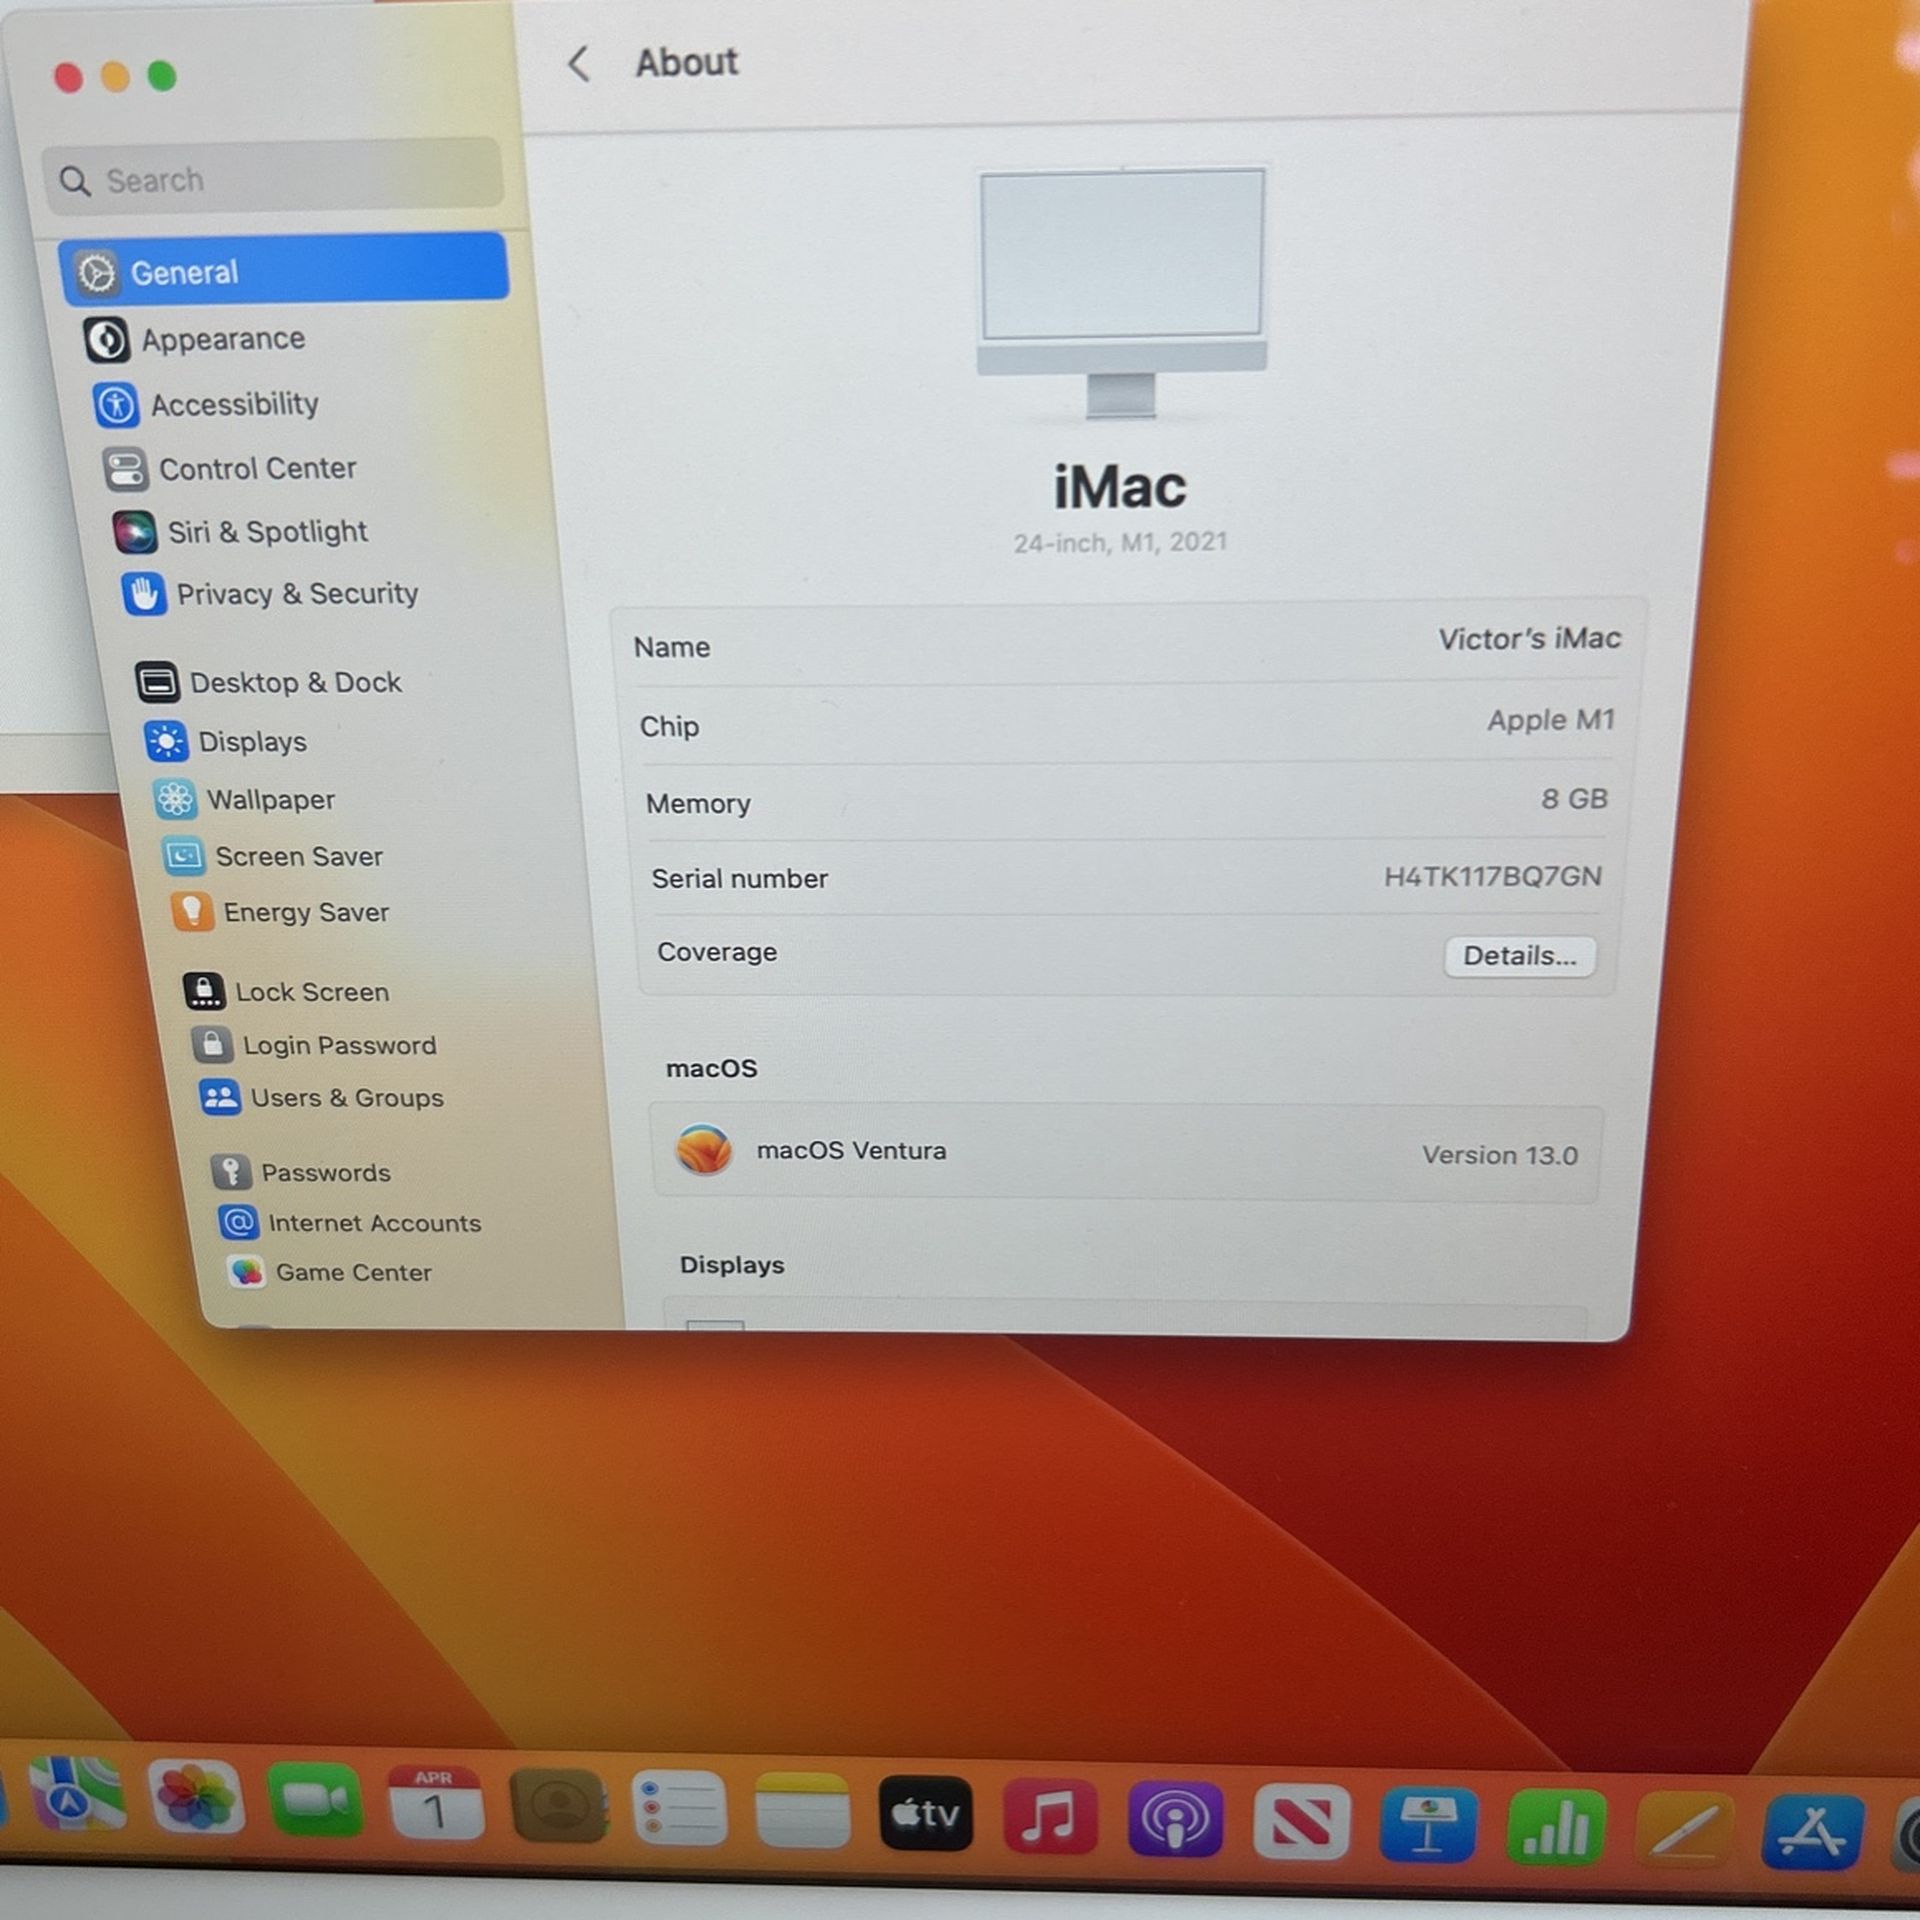Open Maps from the Dock
Image resolution: width=1920 pixels, height=1920 pixels.
click(76, 1795)
